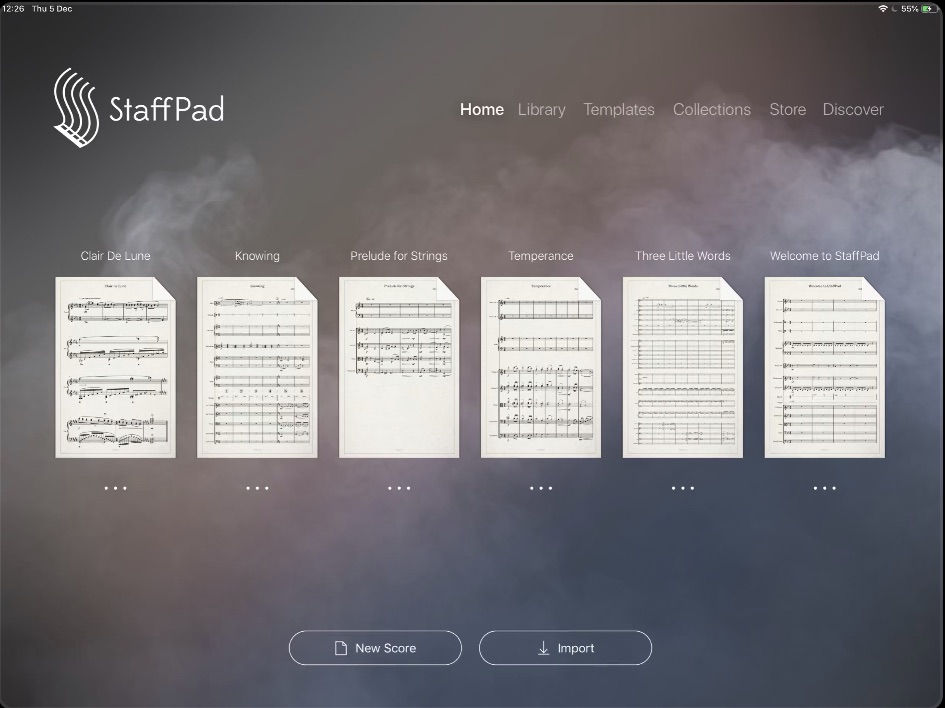This screenshot has width=945, height=708.
Task: Open more options under Three Little Words
Action: (683, 488)
